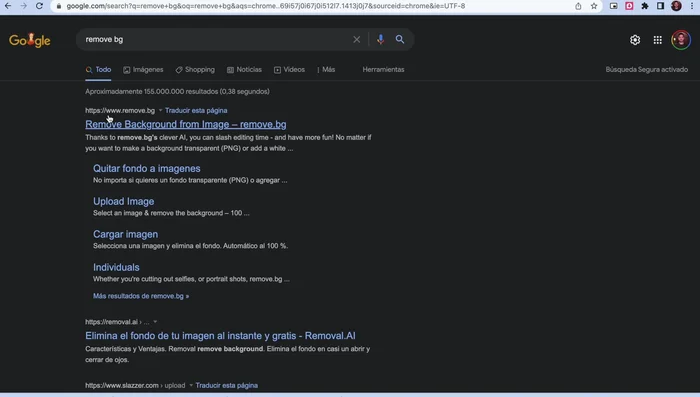The height and width of the screenshot is (397, 700).
Task: Click Más resultados de remove.bg
Action: click(141, 296)
